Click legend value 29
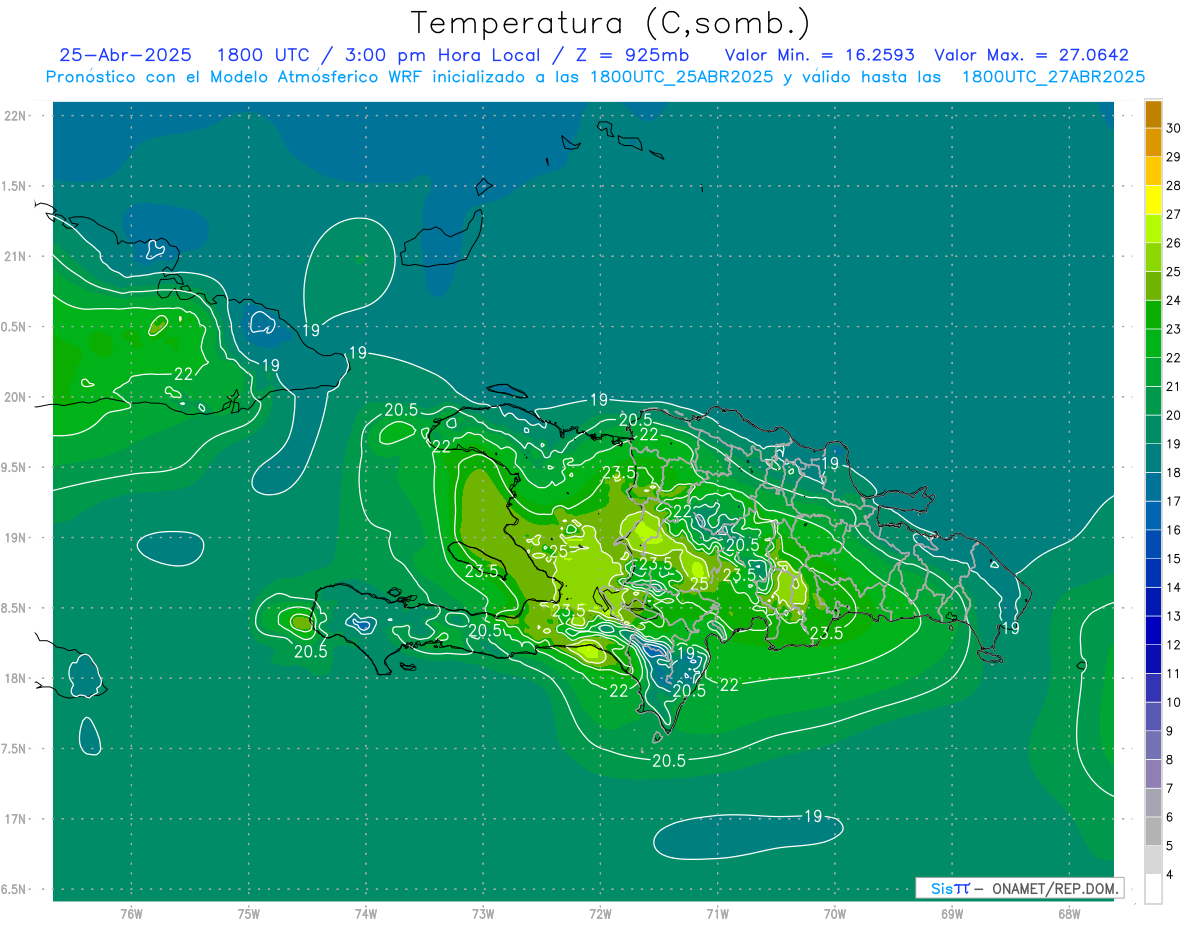Screen dimensions: 1200x927 coord(1174,157)
